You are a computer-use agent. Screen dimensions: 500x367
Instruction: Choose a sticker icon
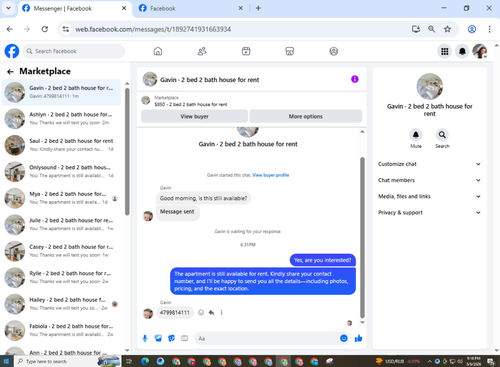pos(171,339)
